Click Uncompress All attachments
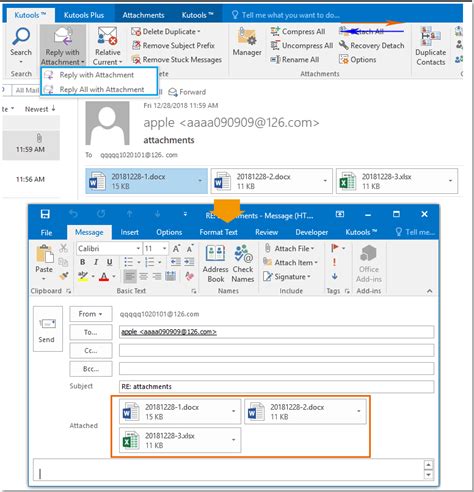Viewport: 474px width, 492px height. point(302,46)
